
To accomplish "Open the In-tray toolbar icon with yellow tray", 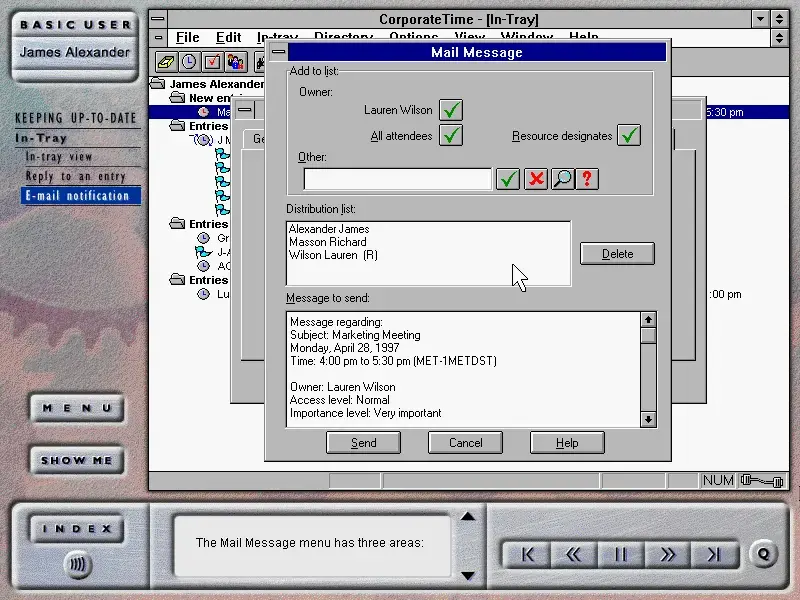I will click(166, 62).
